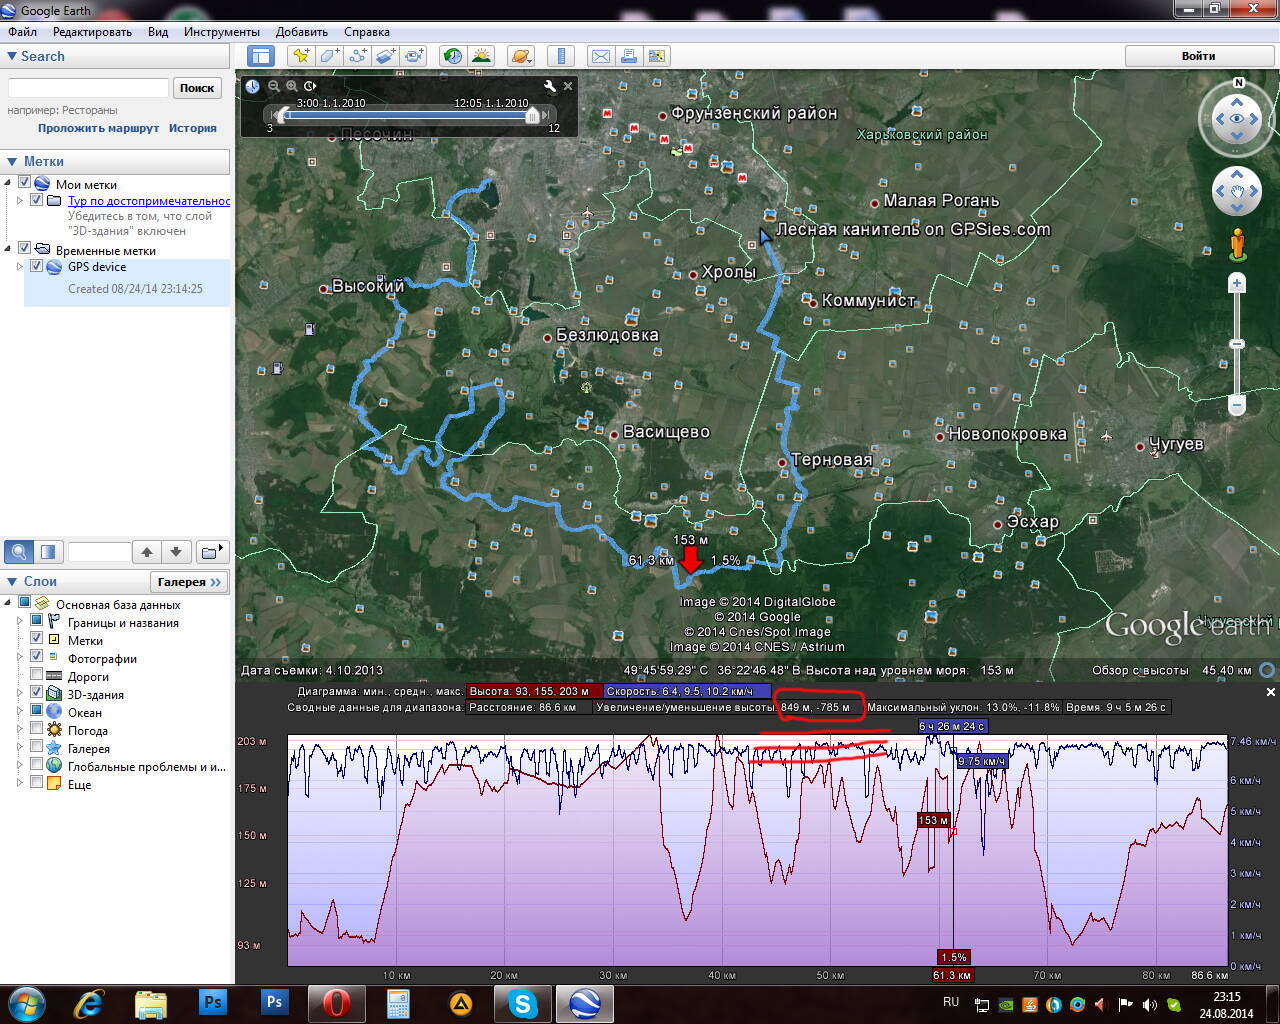This screenshot has width=1280, height=1024.
Task: Open the Добавить menu
Action: coord(301,32)
